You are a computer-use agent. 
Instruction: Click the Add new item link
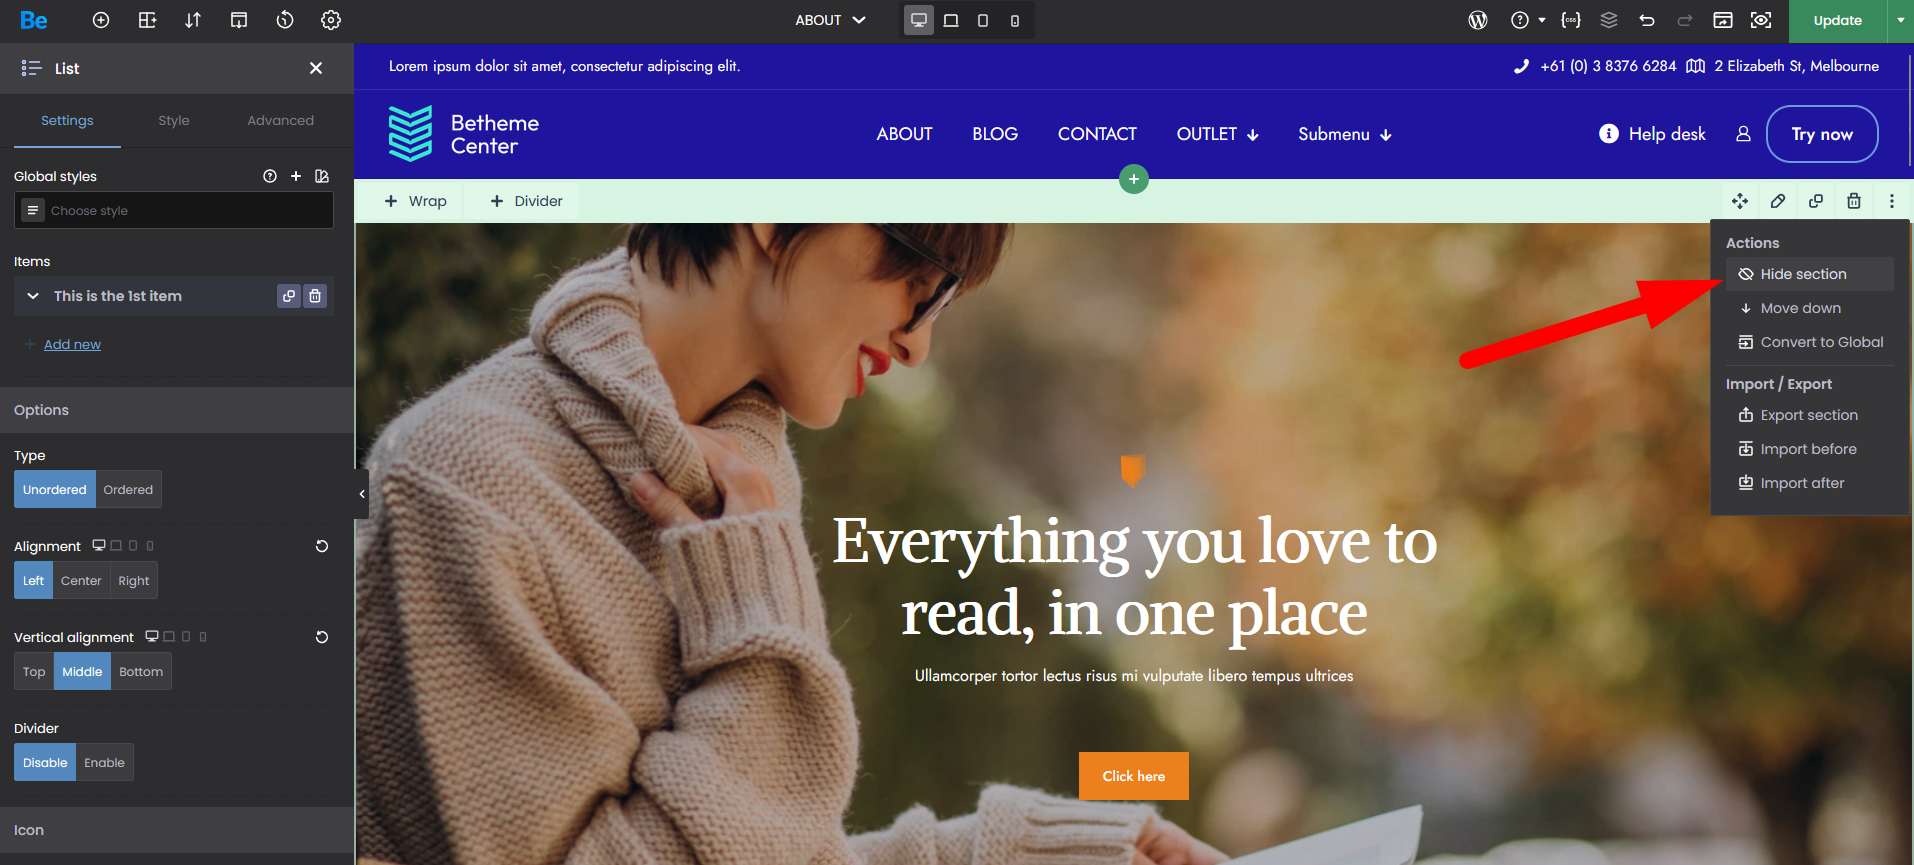point(72,344)
